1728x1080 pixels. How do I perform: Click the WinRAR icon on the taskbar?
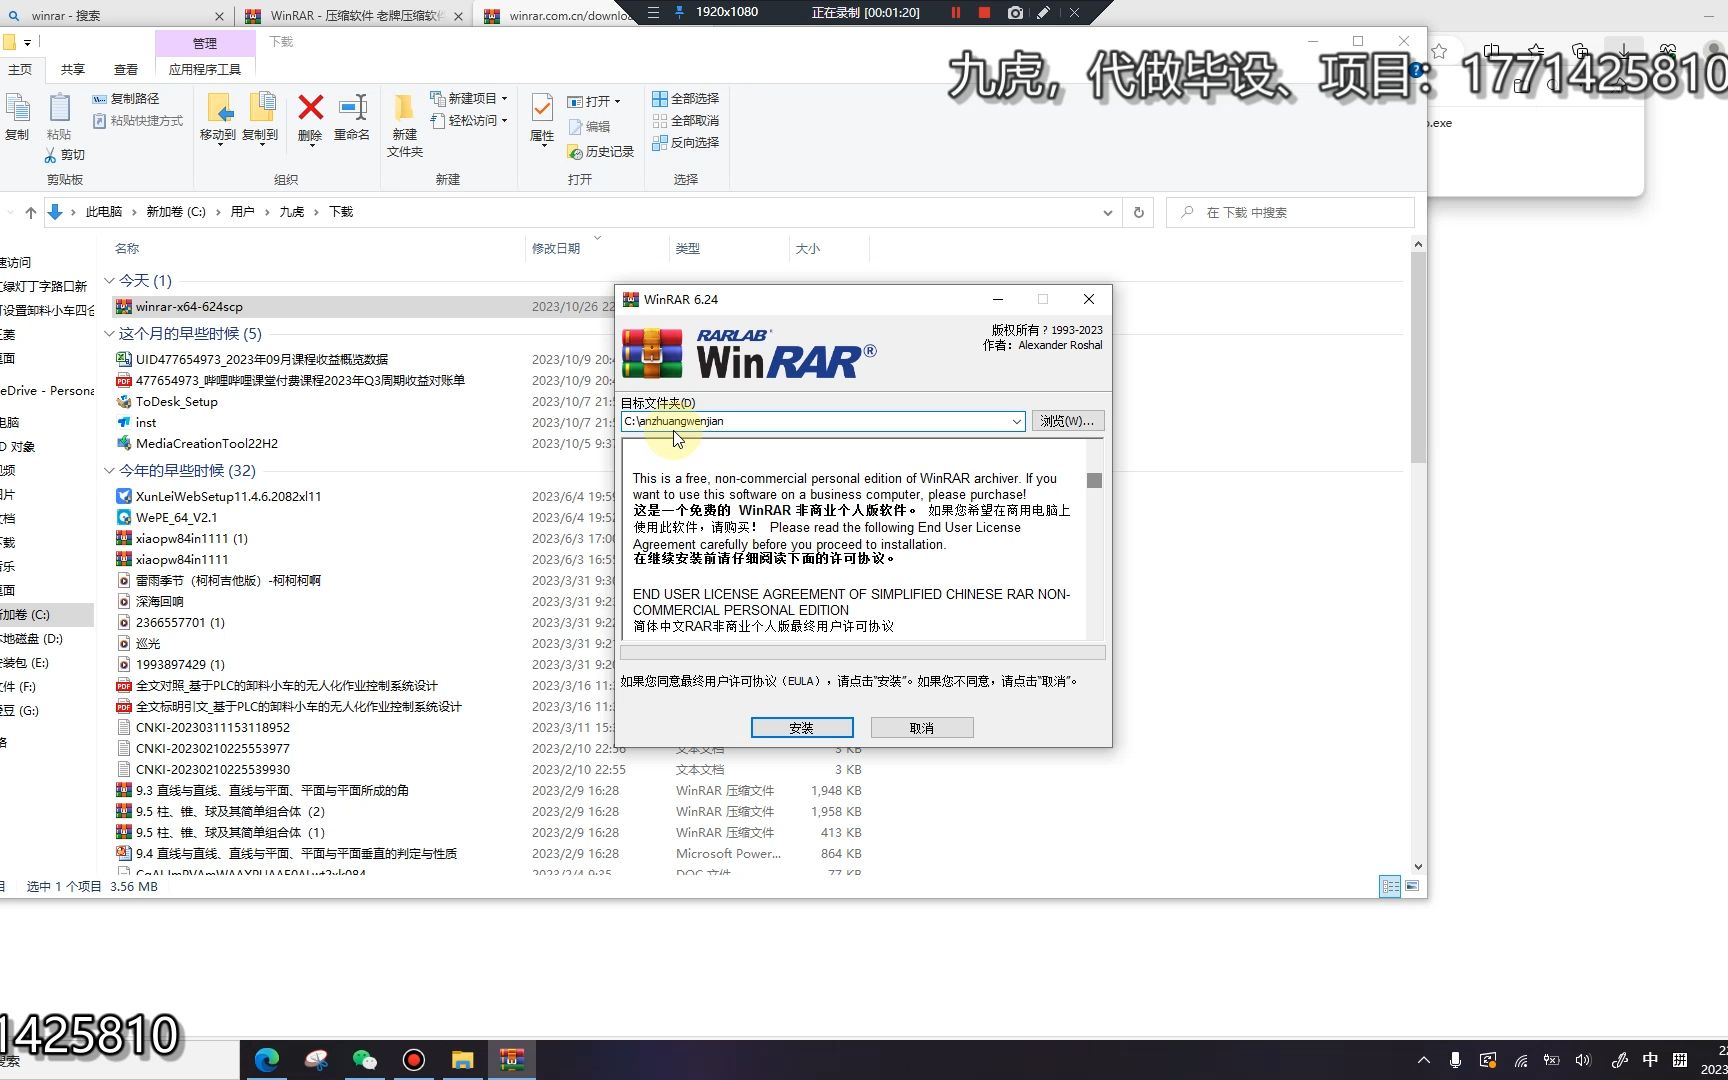pyautogui.click(x=512, y=1060)
